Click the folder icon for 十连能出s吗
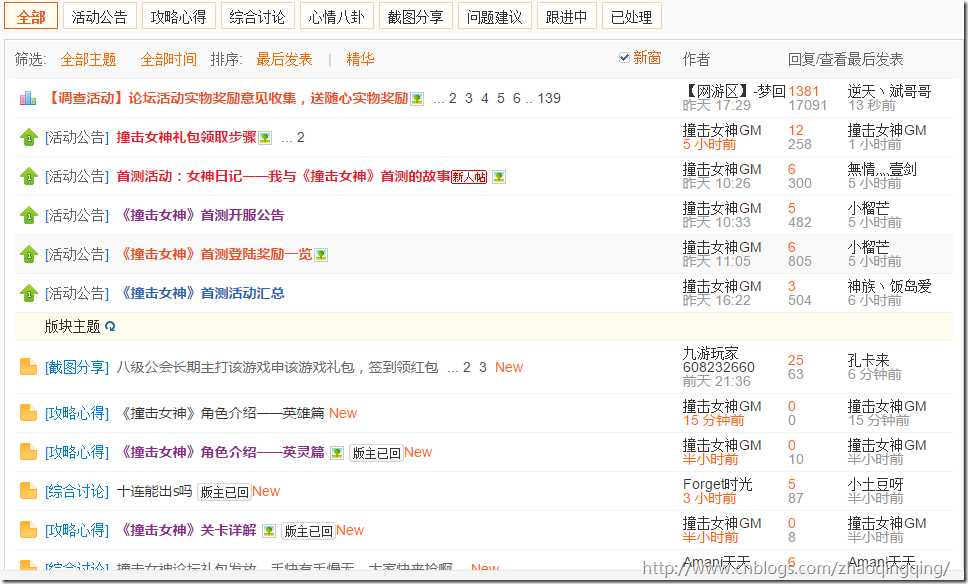Image resolution: width=968 pixels, height=584 pixels. click(x=28, y=491)
